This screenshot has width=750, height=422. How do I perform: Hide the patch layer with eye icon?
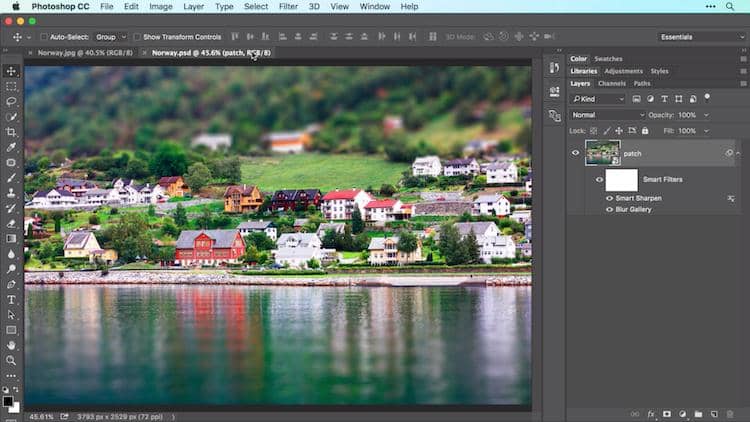[575, 153]
